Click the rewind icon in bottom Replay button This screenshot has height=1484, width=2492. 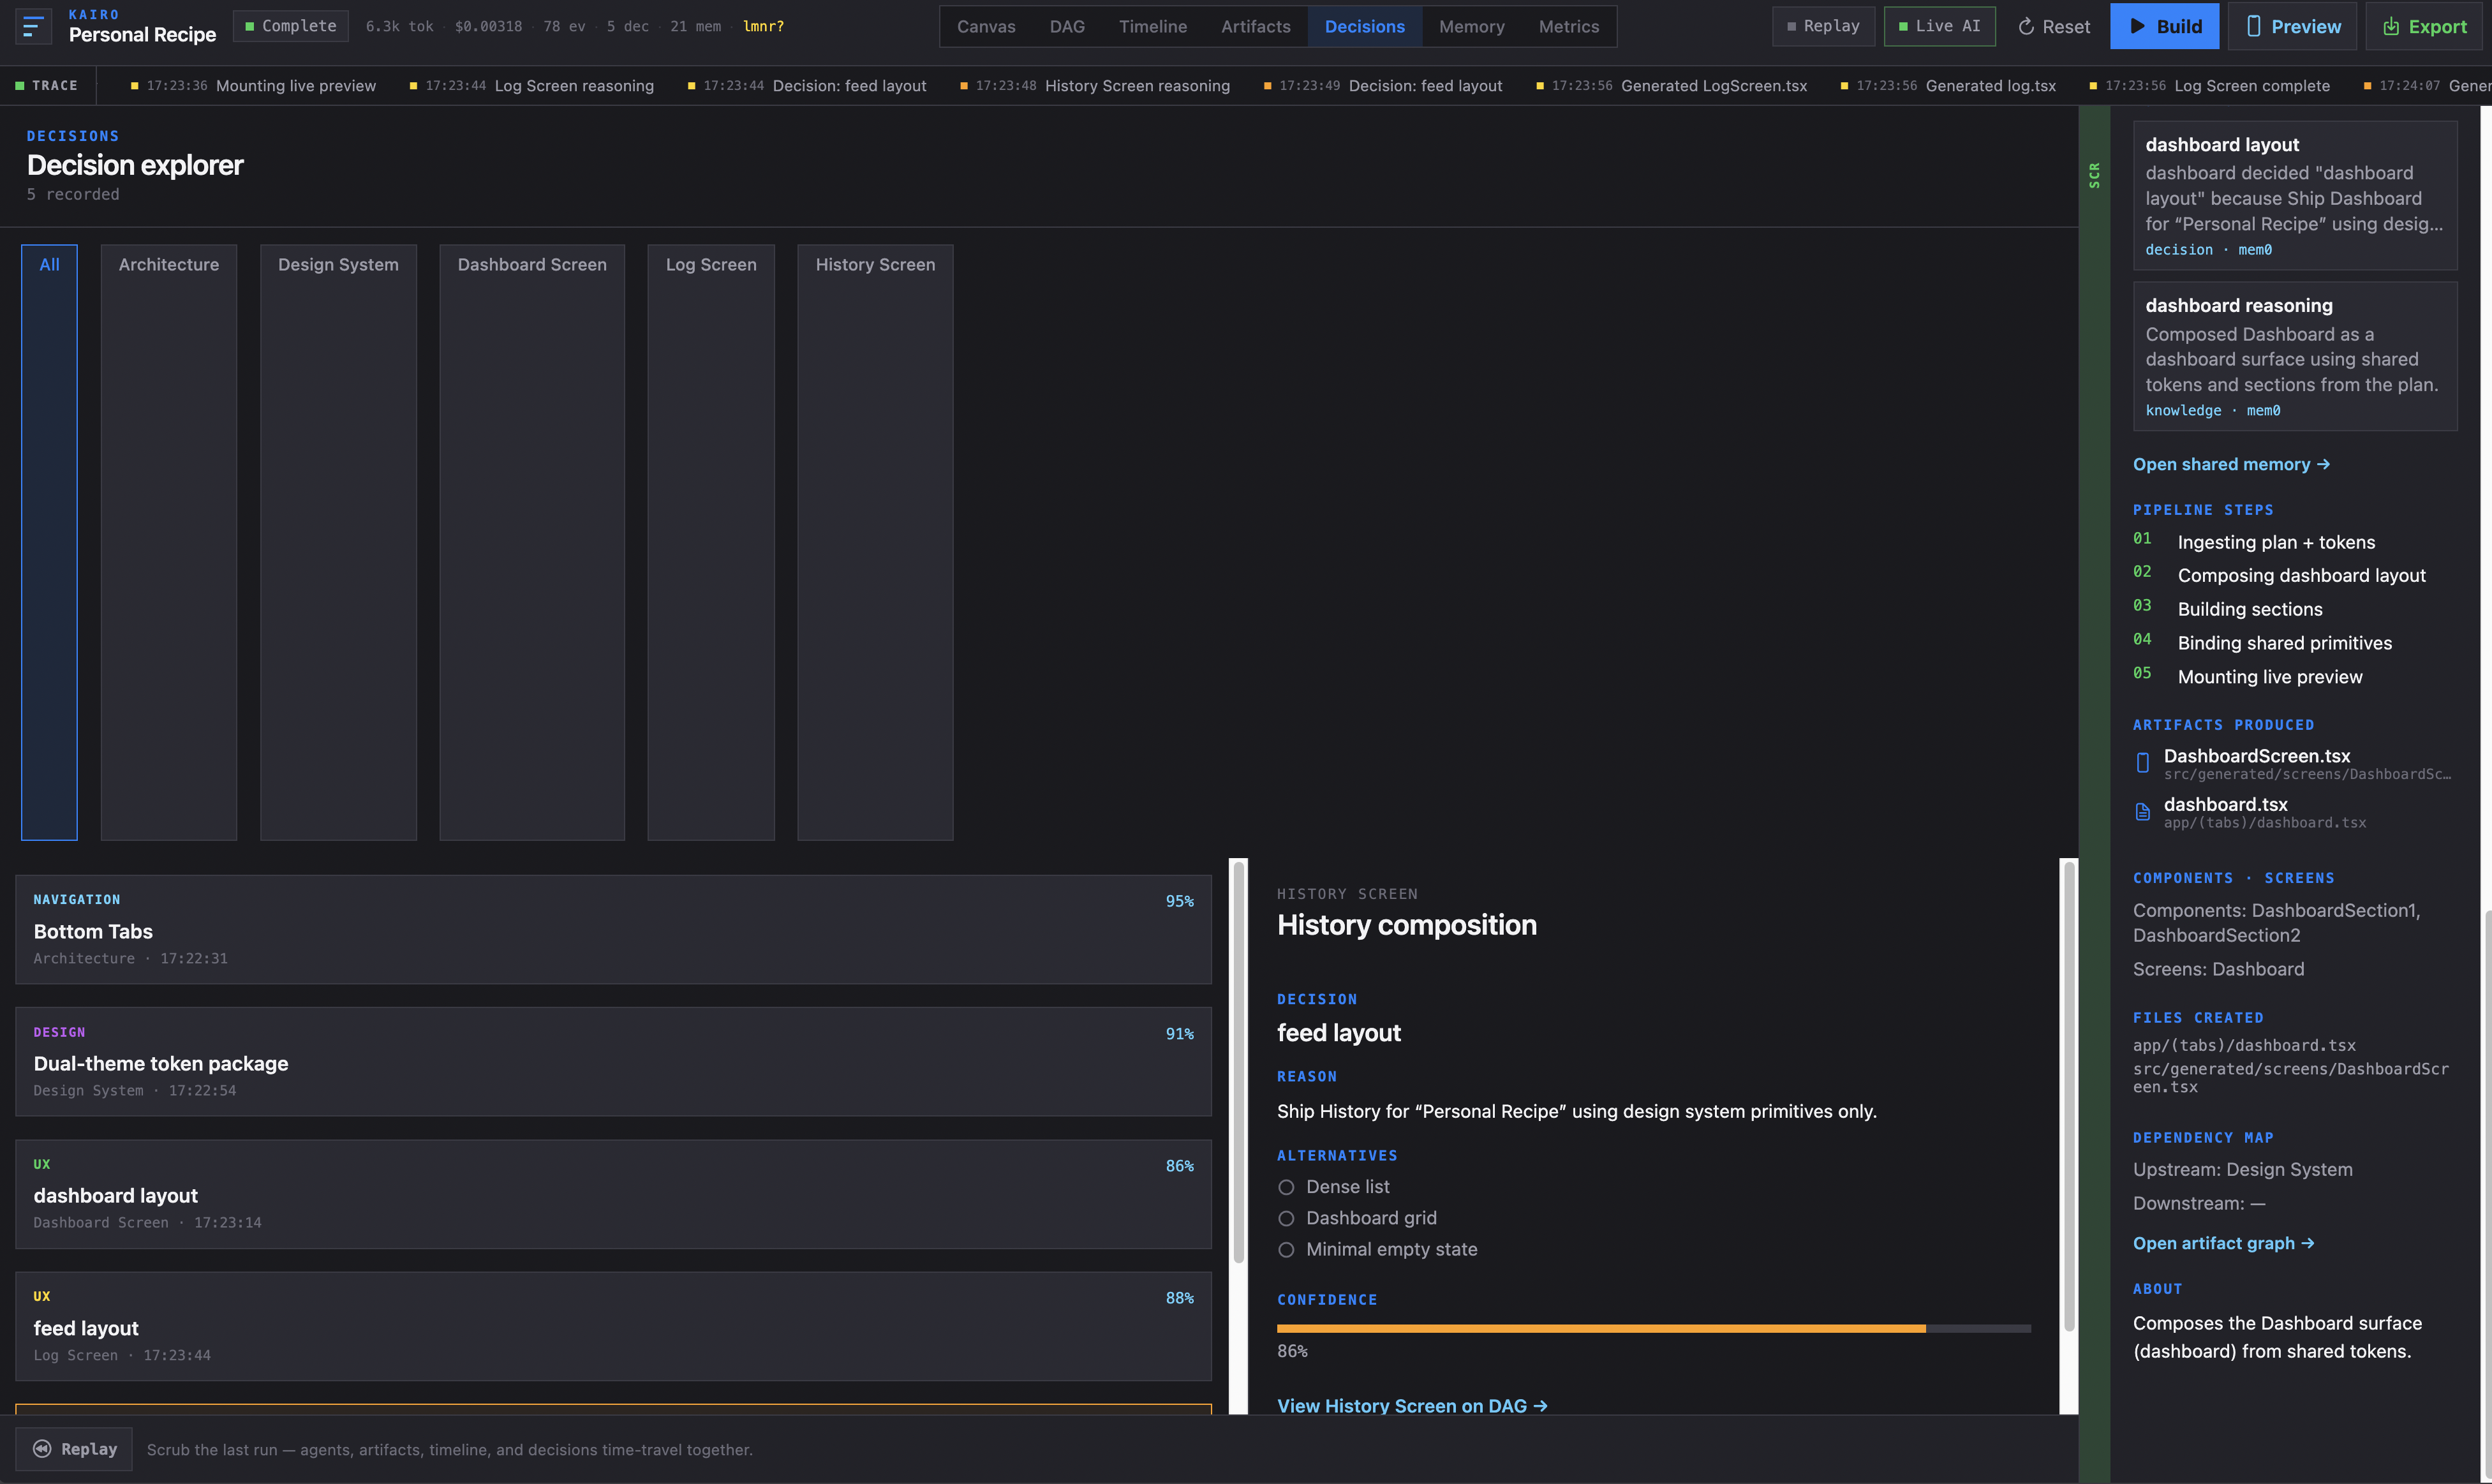[42, 1449]
